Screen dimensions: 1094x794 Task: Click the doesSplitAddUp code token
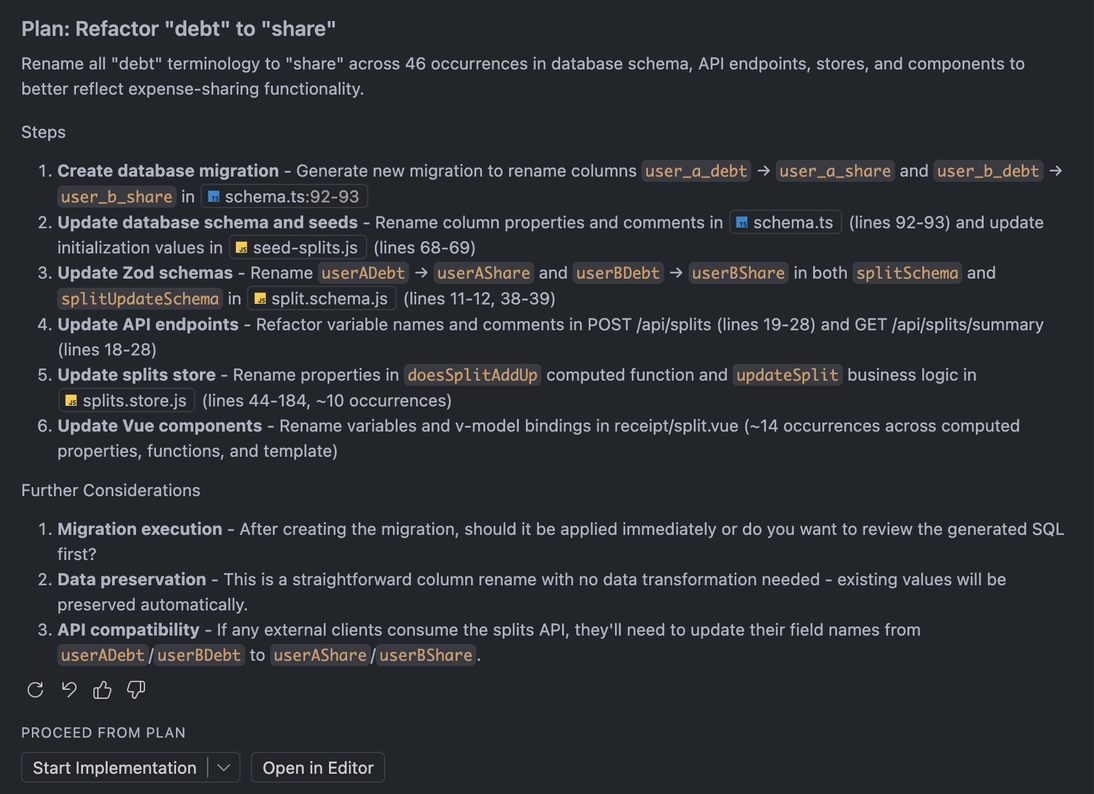(x=472, y=375)
